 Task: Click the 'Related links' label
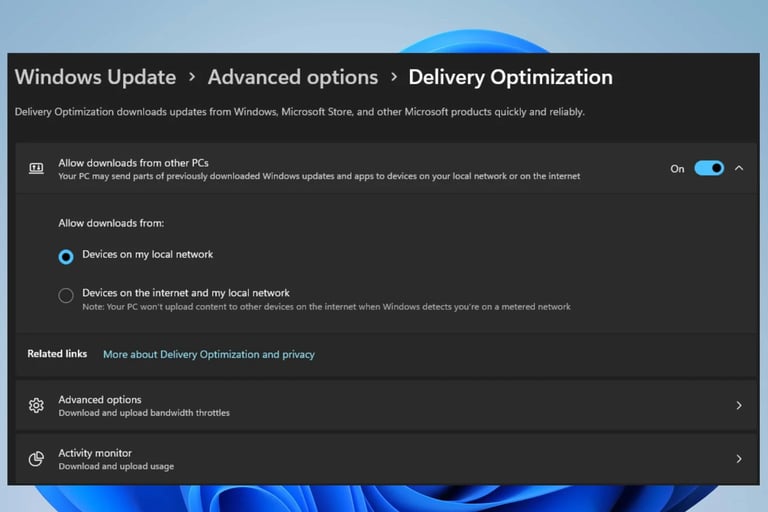(57, 354)
